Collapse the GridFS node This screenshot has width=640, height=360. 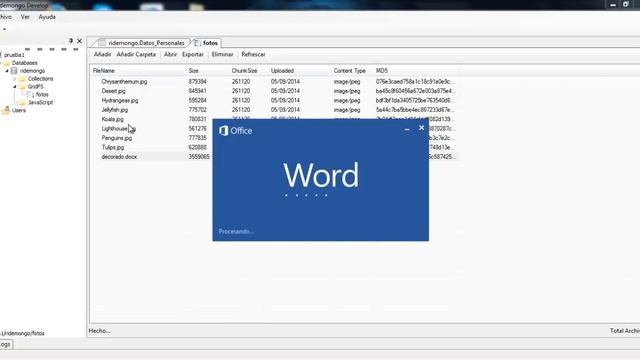click(x=15, y=87)
